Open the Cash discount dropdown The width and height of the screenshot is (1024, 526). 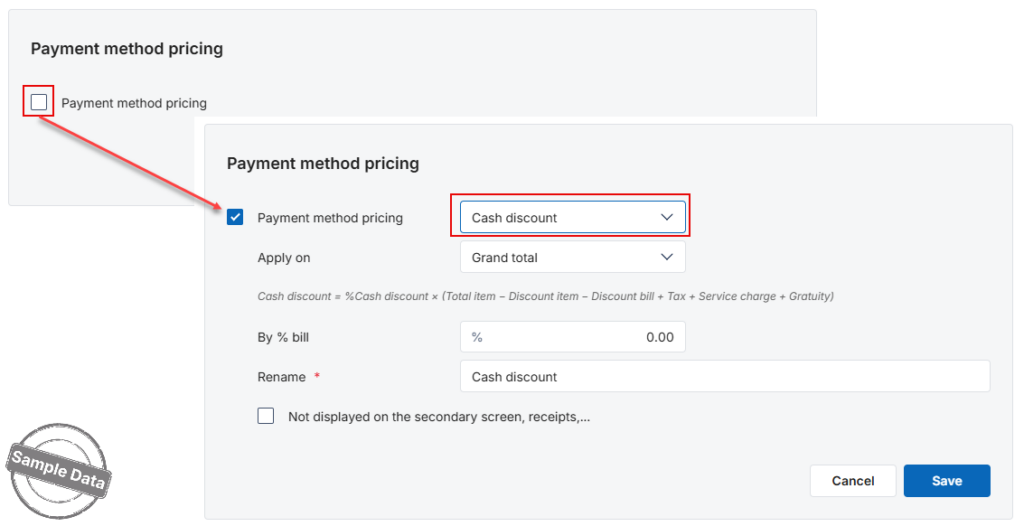pyautogui.click(x=573, y=218)
